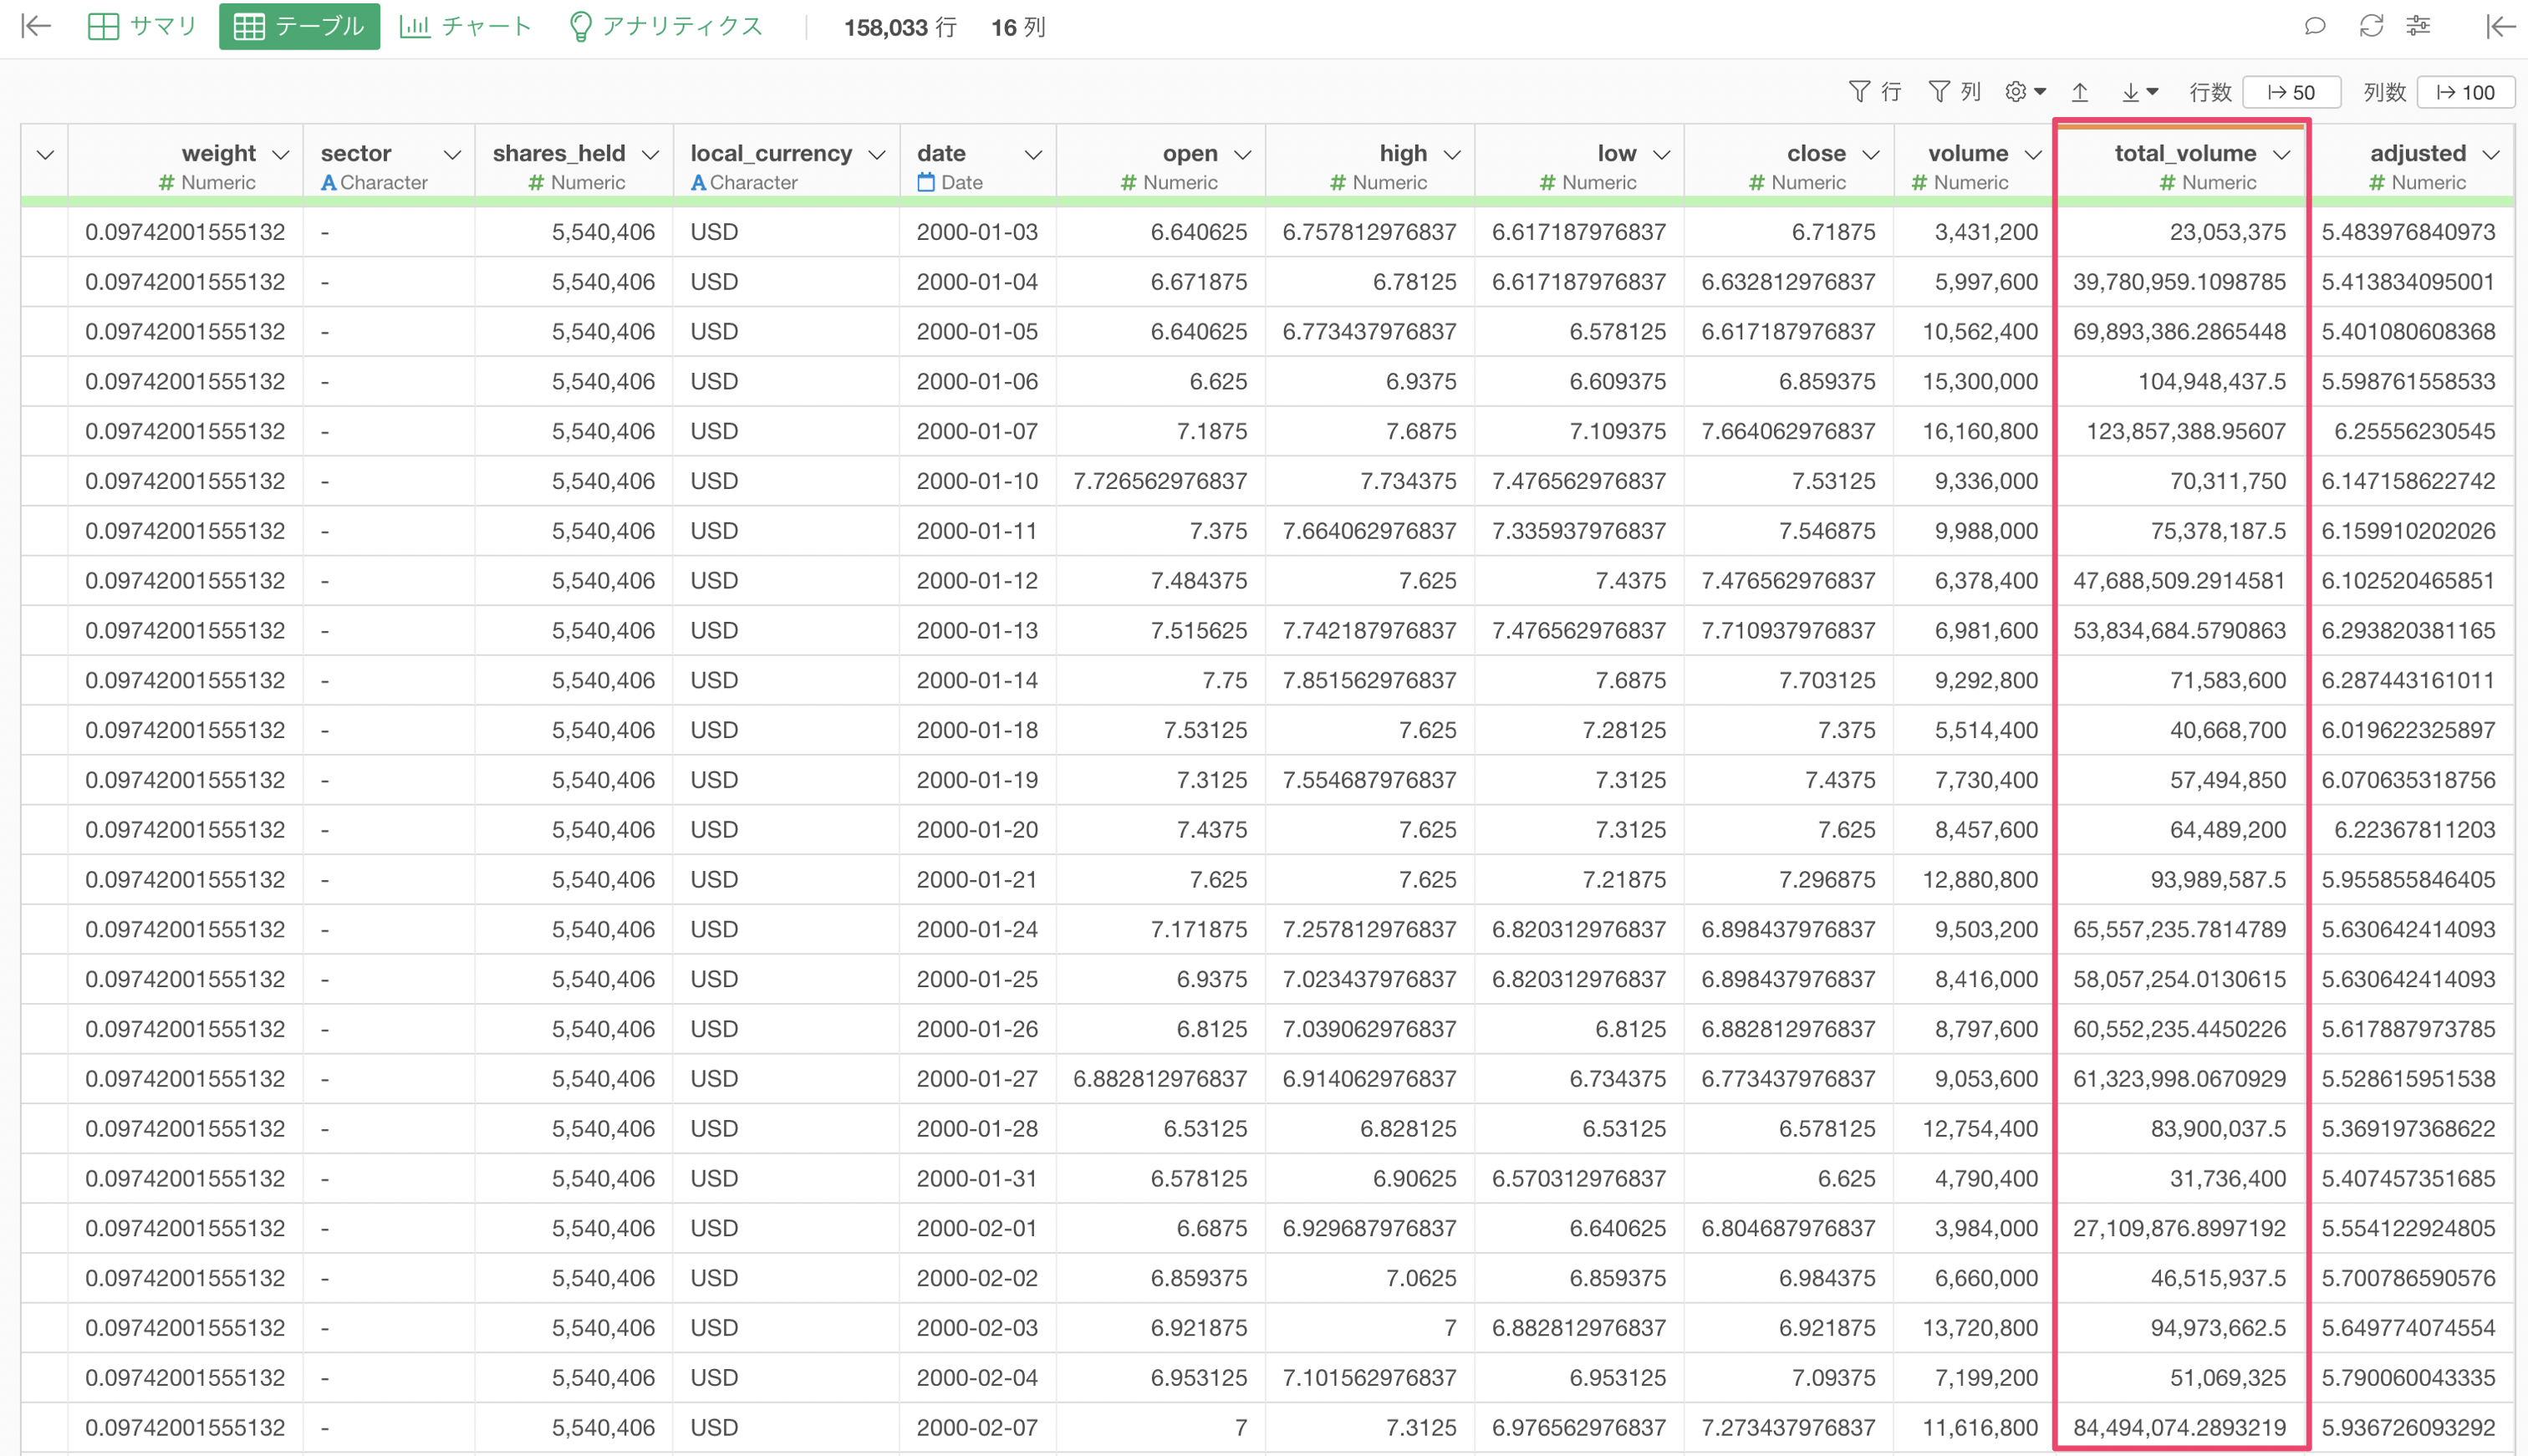
Task: Open the shares_held column menu chevron
Action: pos(650,154)
